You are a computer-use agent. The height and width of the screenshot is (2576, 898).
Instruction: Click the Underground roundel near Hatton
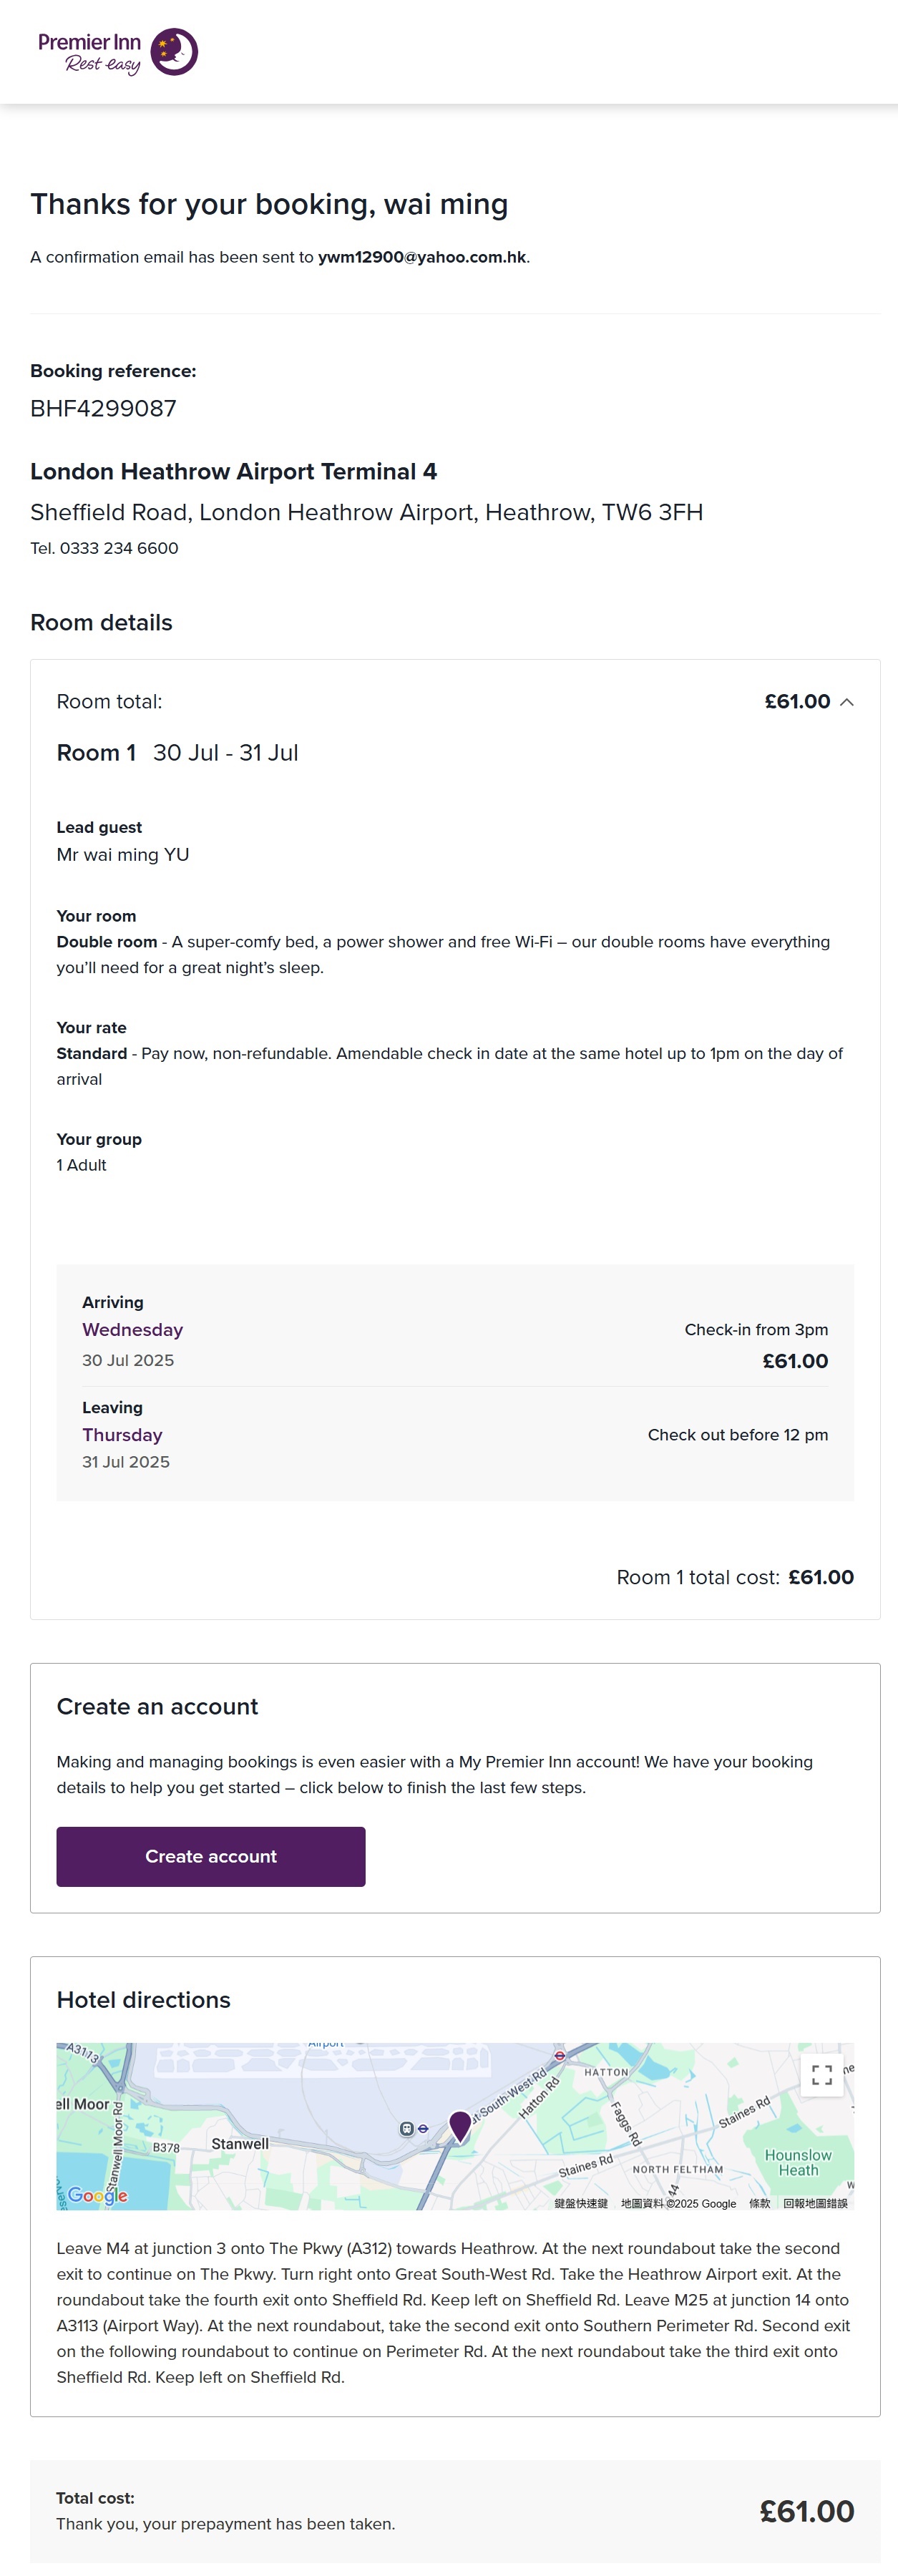[560, 2055]
